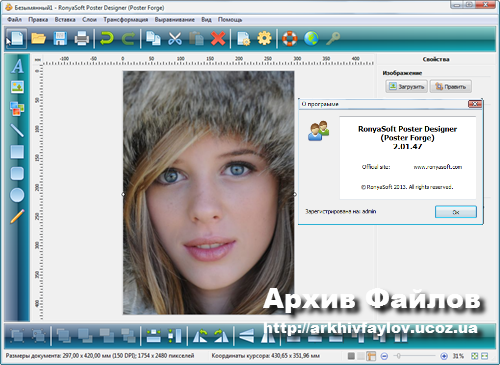Screen dimensions: 500x365
Task: Click four-arrow fit-to-window zoom icon
Action: click(475, 356)
